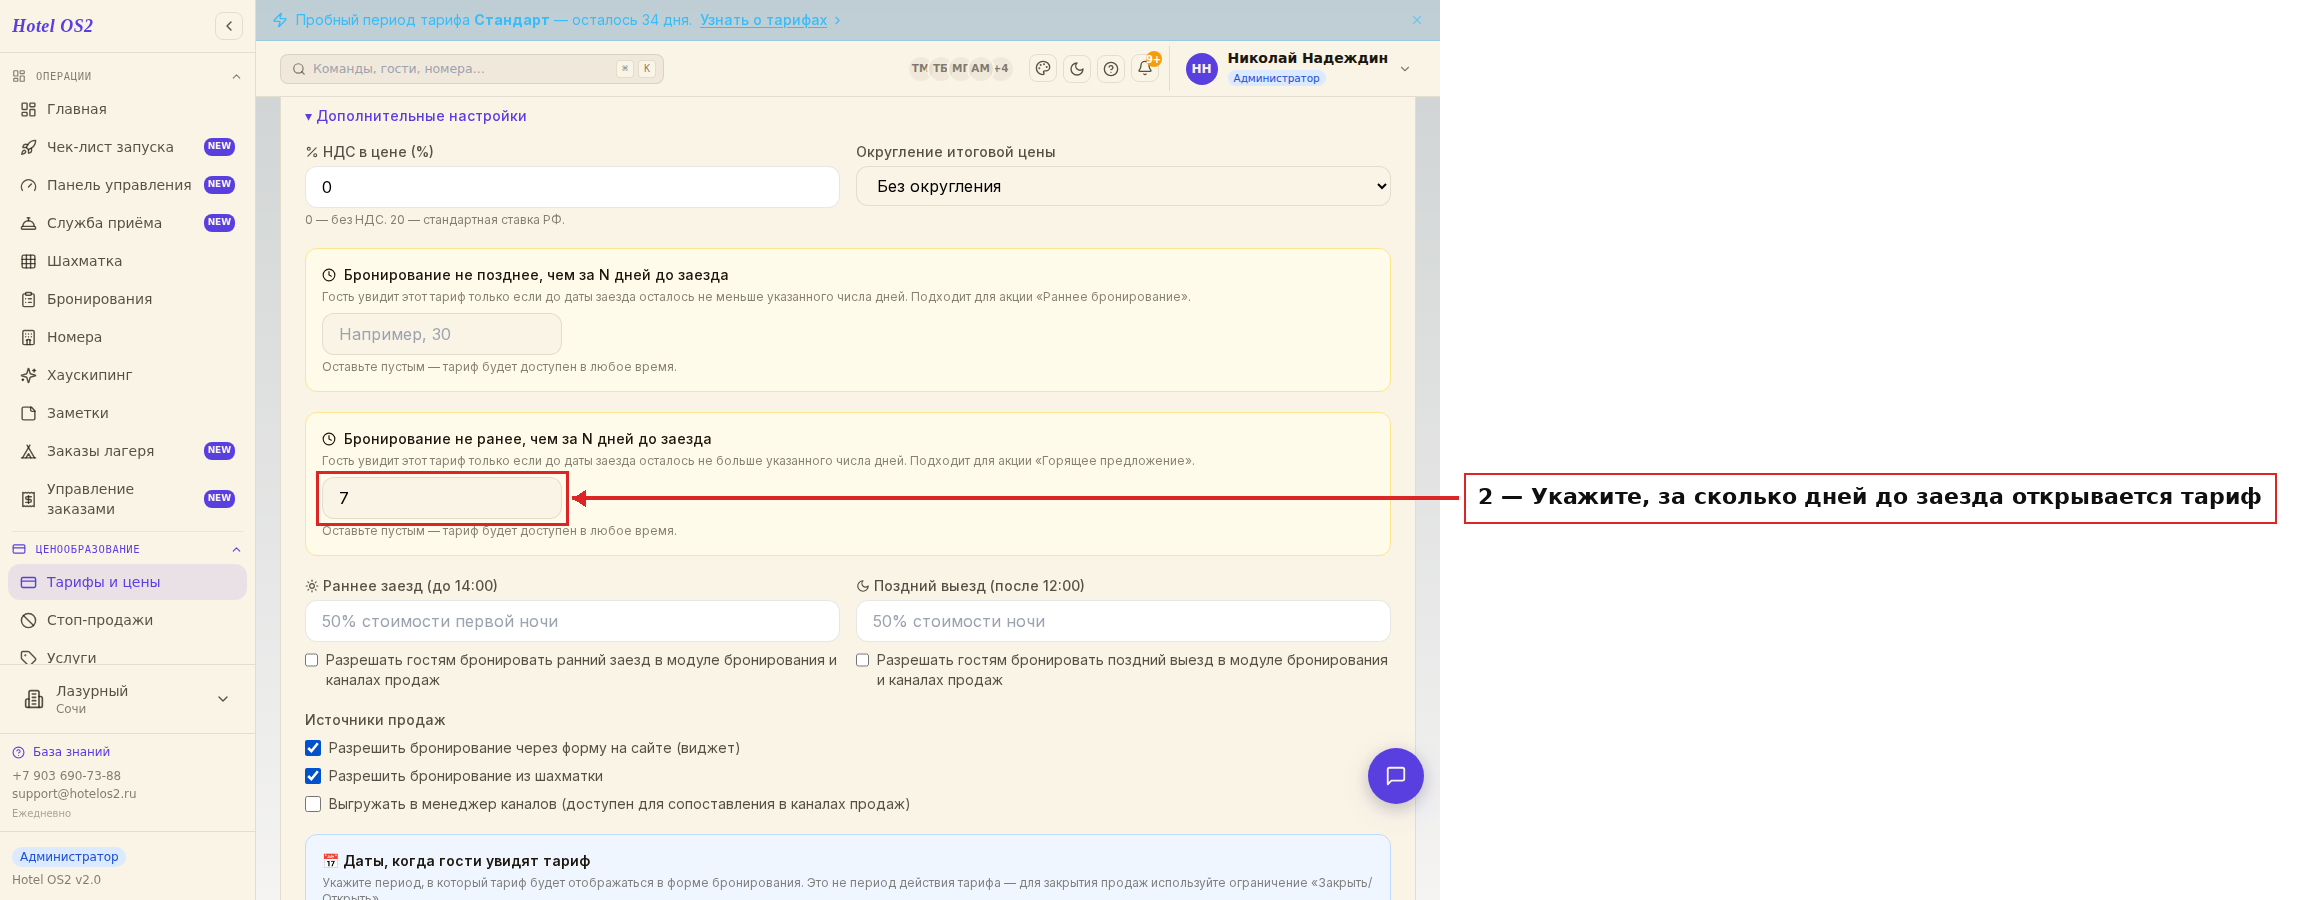This screenshot has height=900, width=2300.
Task: Click the Управление заказами icon
Action: [x=29, y=499]
